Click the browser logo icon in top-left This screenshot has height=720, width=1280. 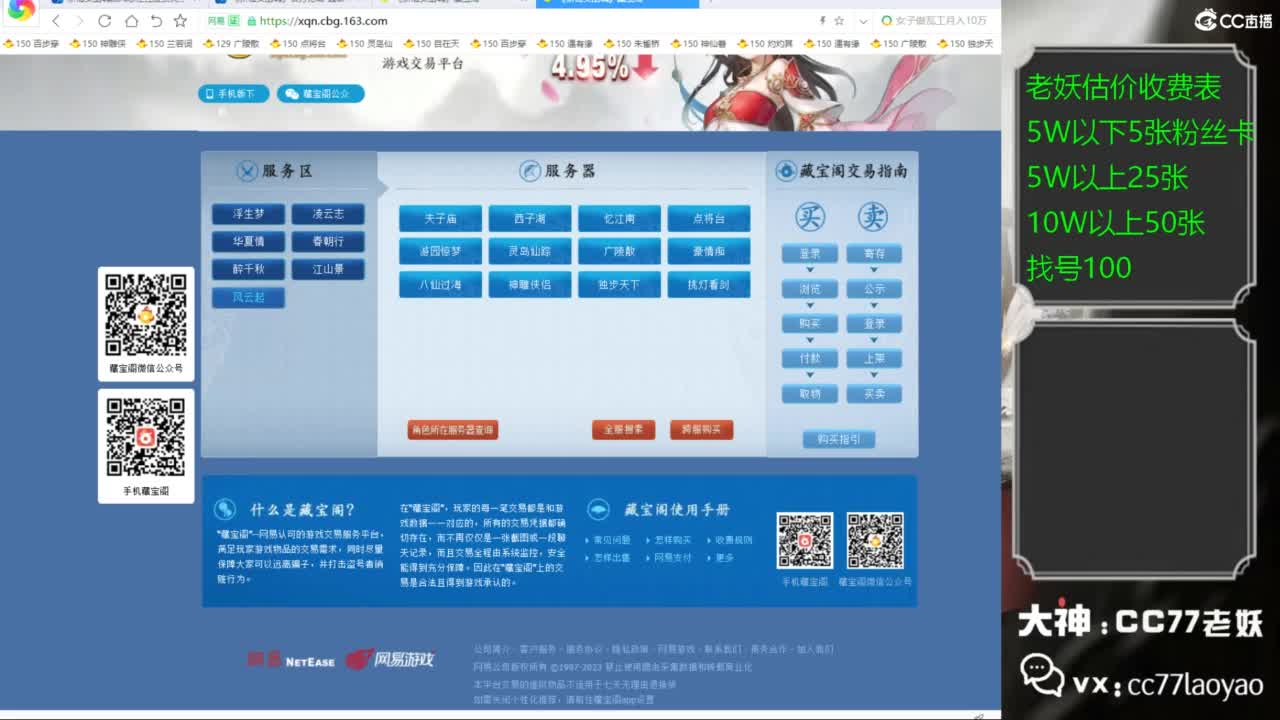click(x=21, y=11)
